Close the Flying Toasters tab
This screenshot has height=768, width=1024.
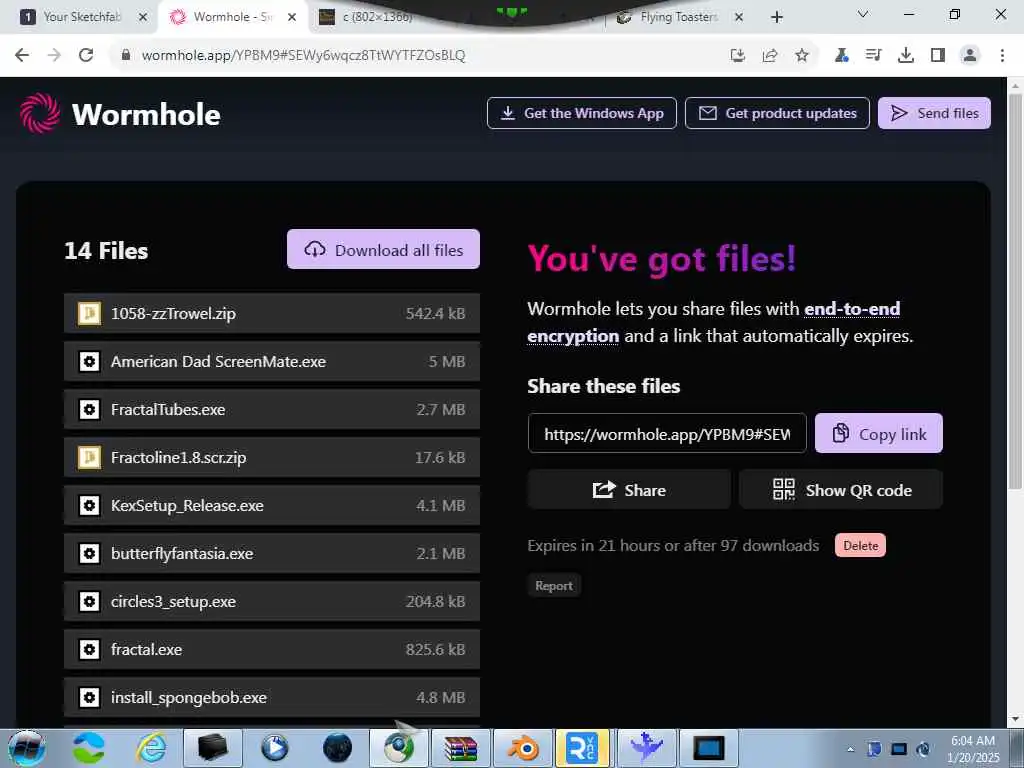[x=739, y=17]
